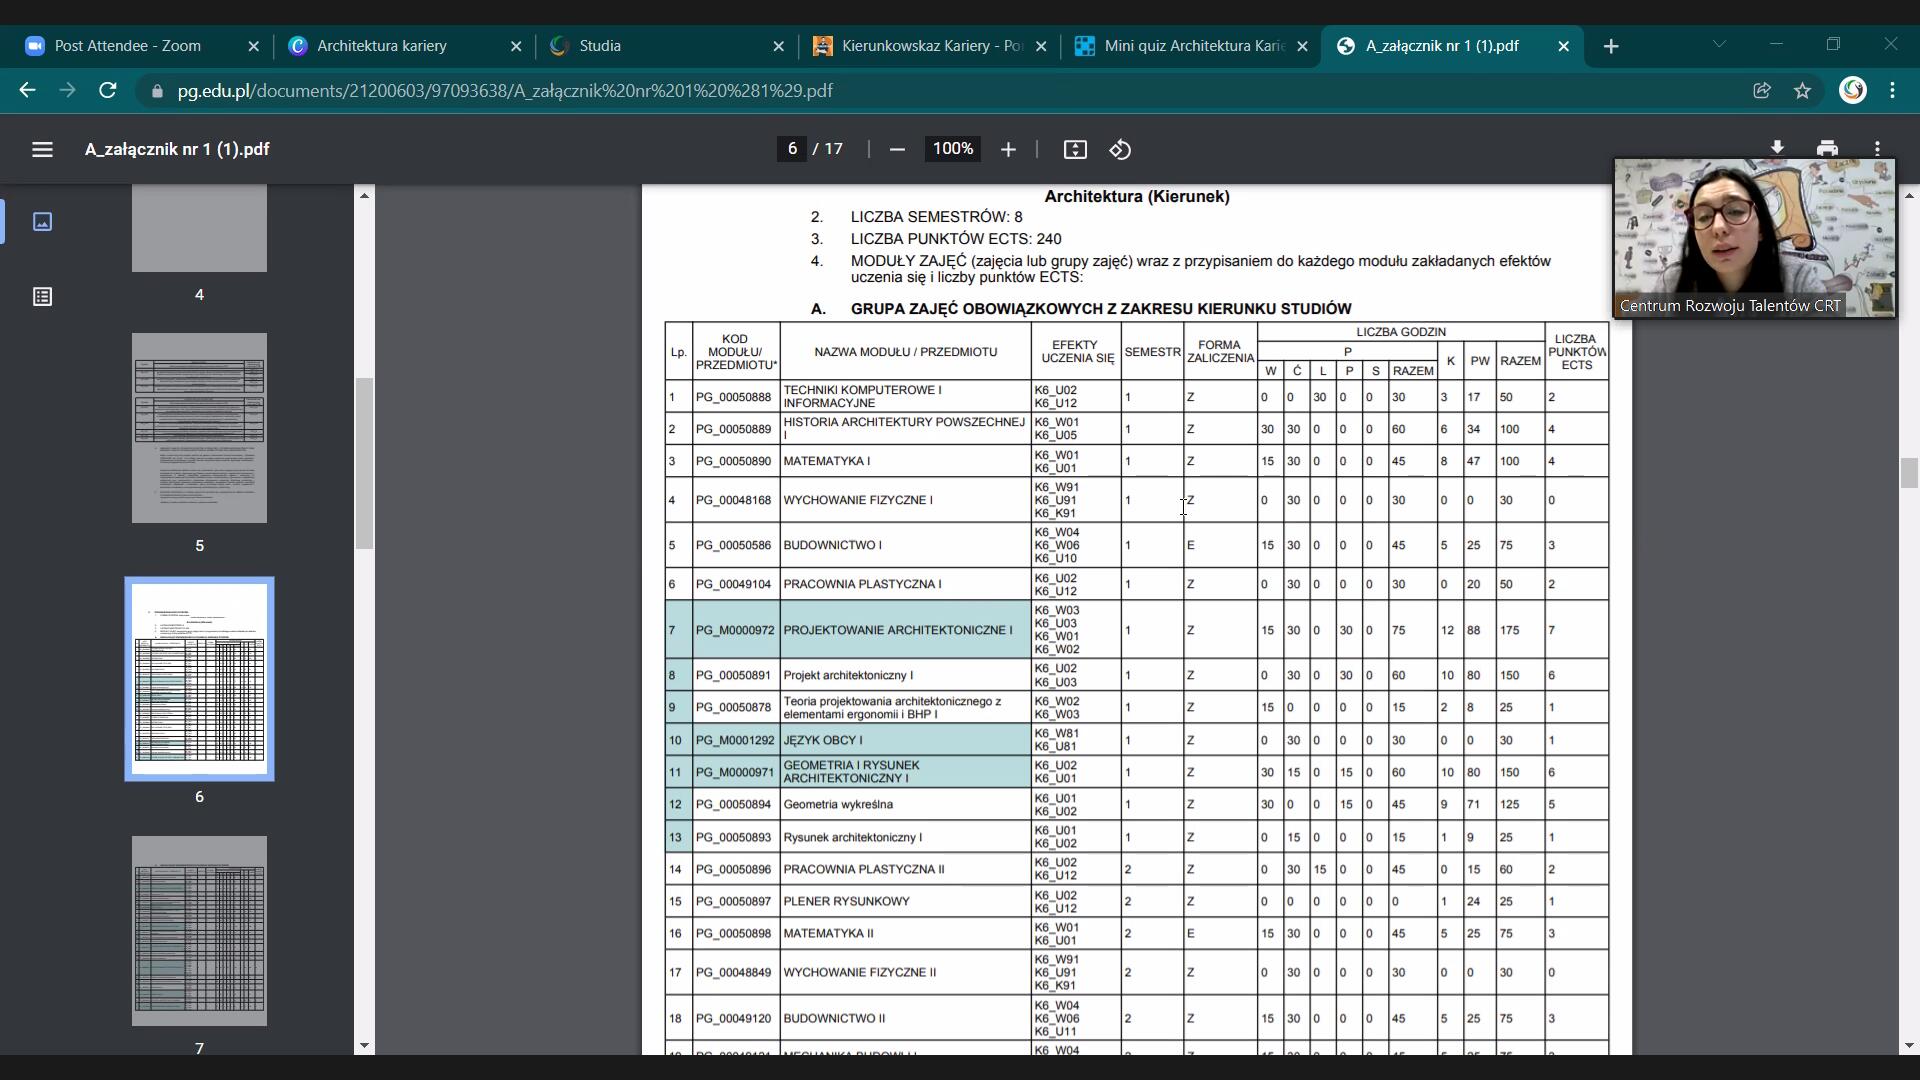Bookmark this page with star icon

click(1802, 91)
